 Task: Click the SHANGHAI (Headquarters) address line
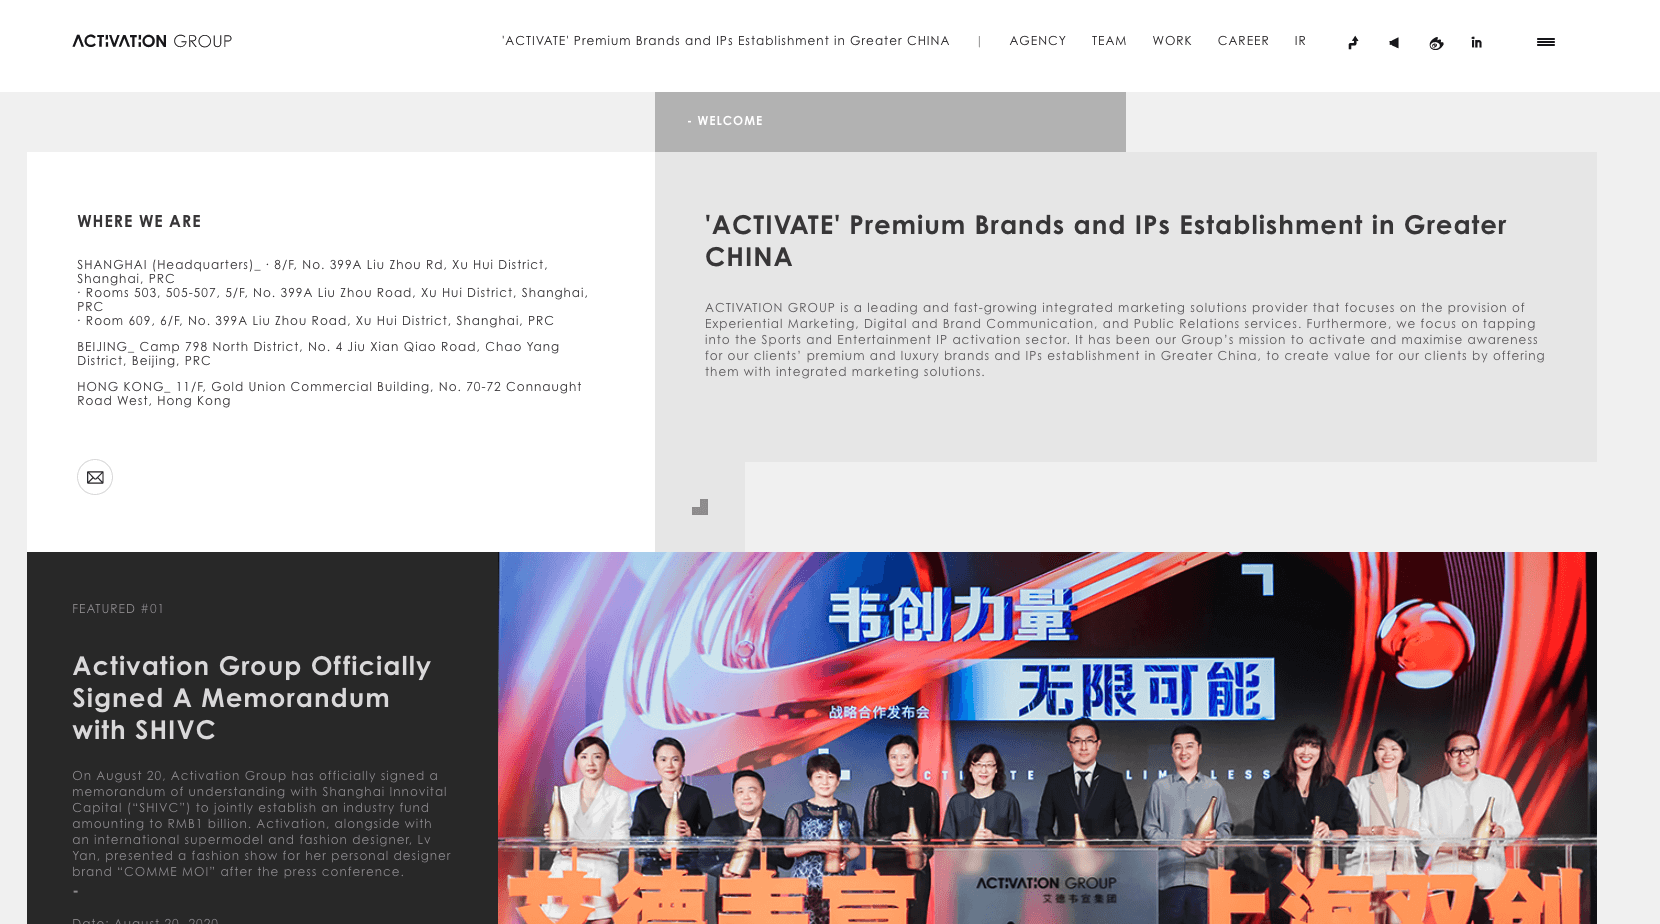(x=313, y=271)
